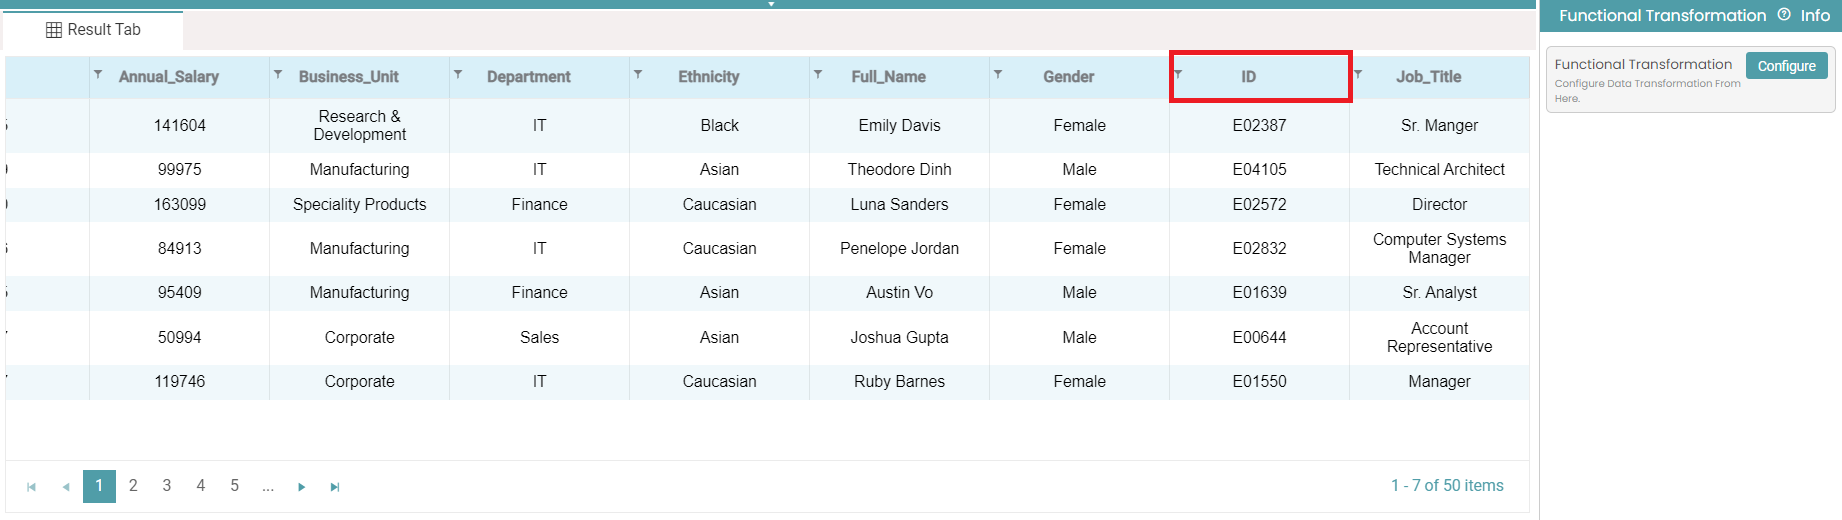The height and width of the screenshot is (520, 1842).
Task: Go to the last page of results
Action: point(335,487)
